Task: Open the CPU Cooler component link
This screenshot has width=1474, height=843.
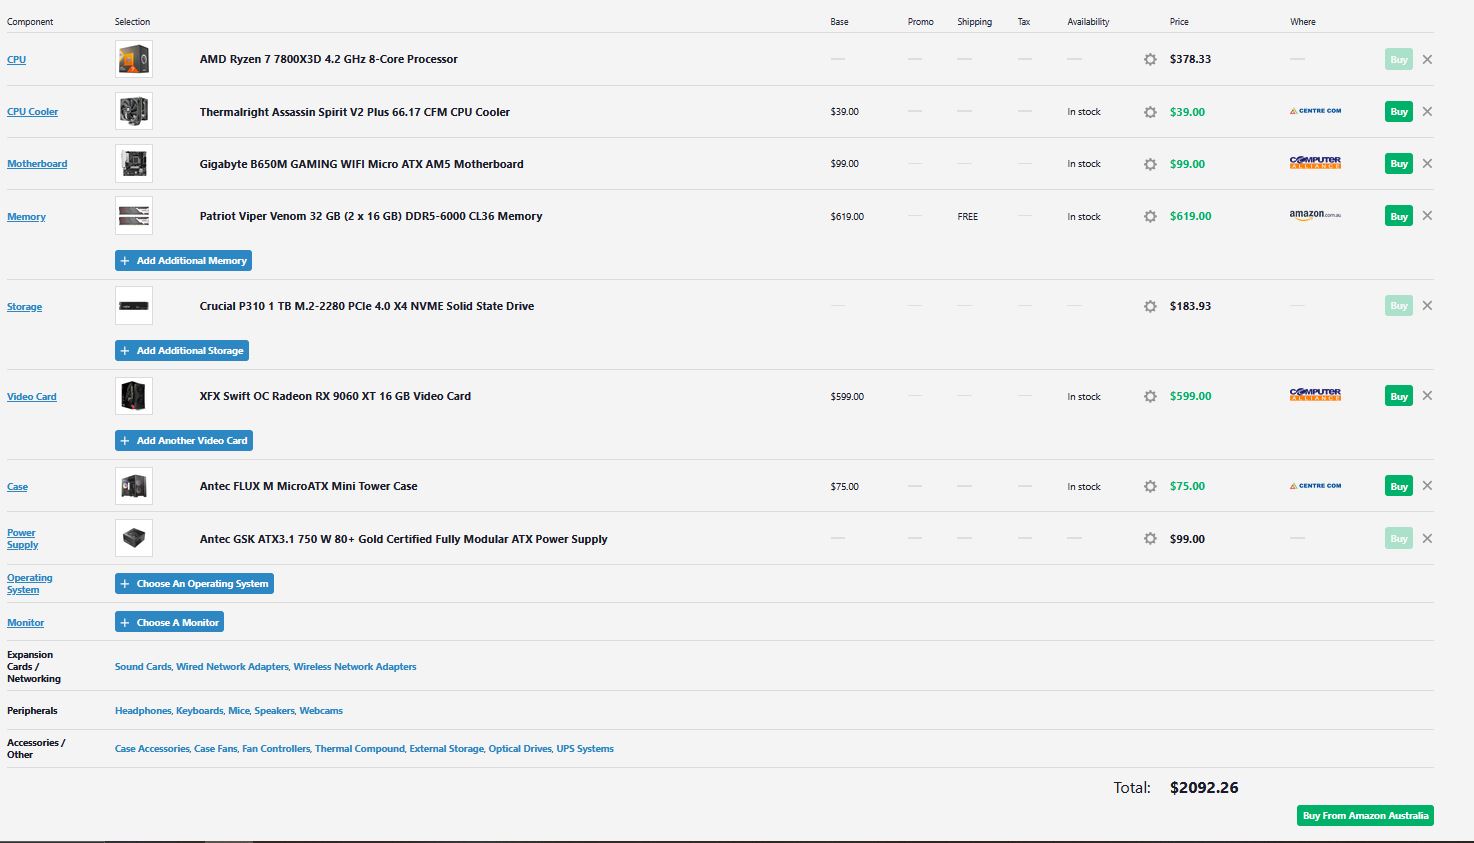Action: pos(33,112)
